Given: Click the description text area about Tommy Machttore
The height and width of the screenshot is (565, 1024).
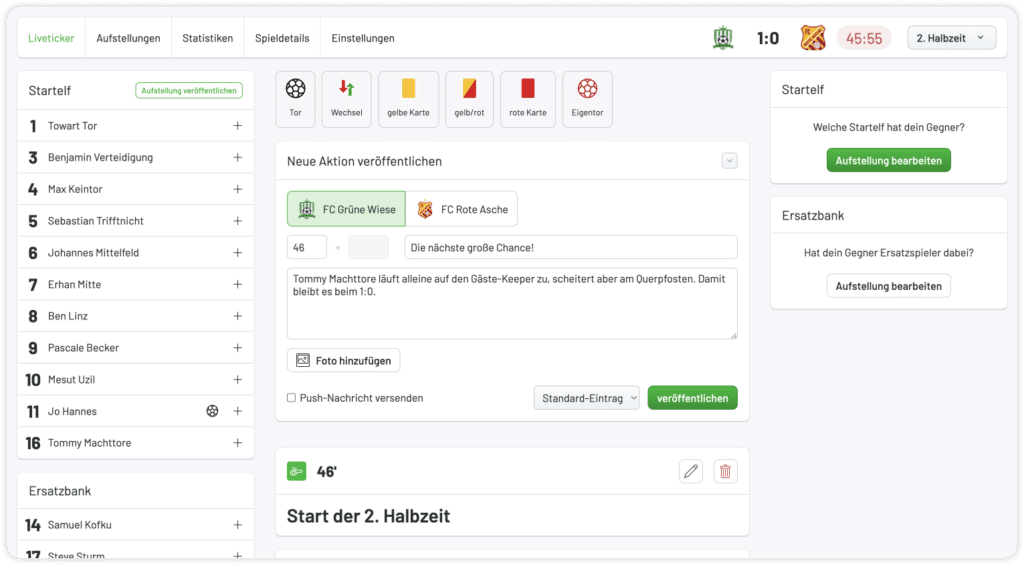Looking at the screenshot, I should pos(512,304).
